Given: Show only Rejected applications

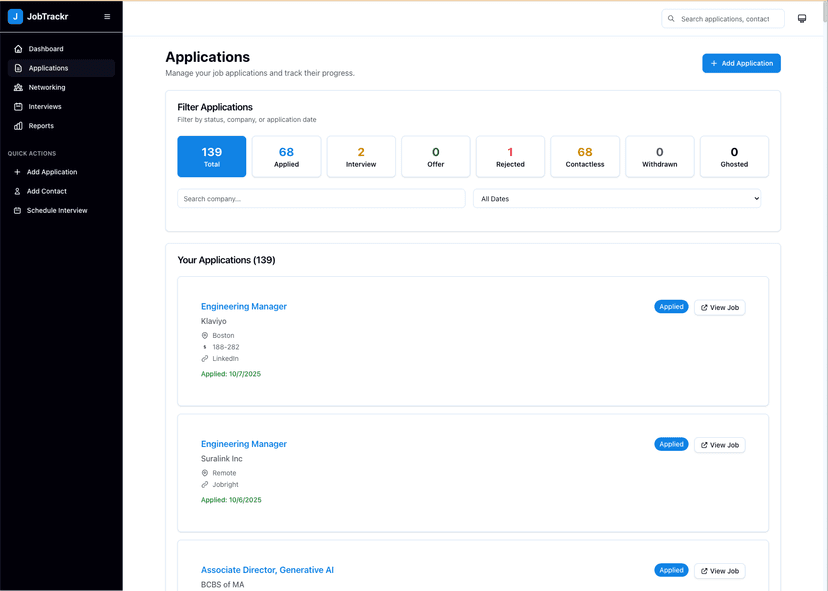Looking at the screenshot, I should [x=510, y=156].
